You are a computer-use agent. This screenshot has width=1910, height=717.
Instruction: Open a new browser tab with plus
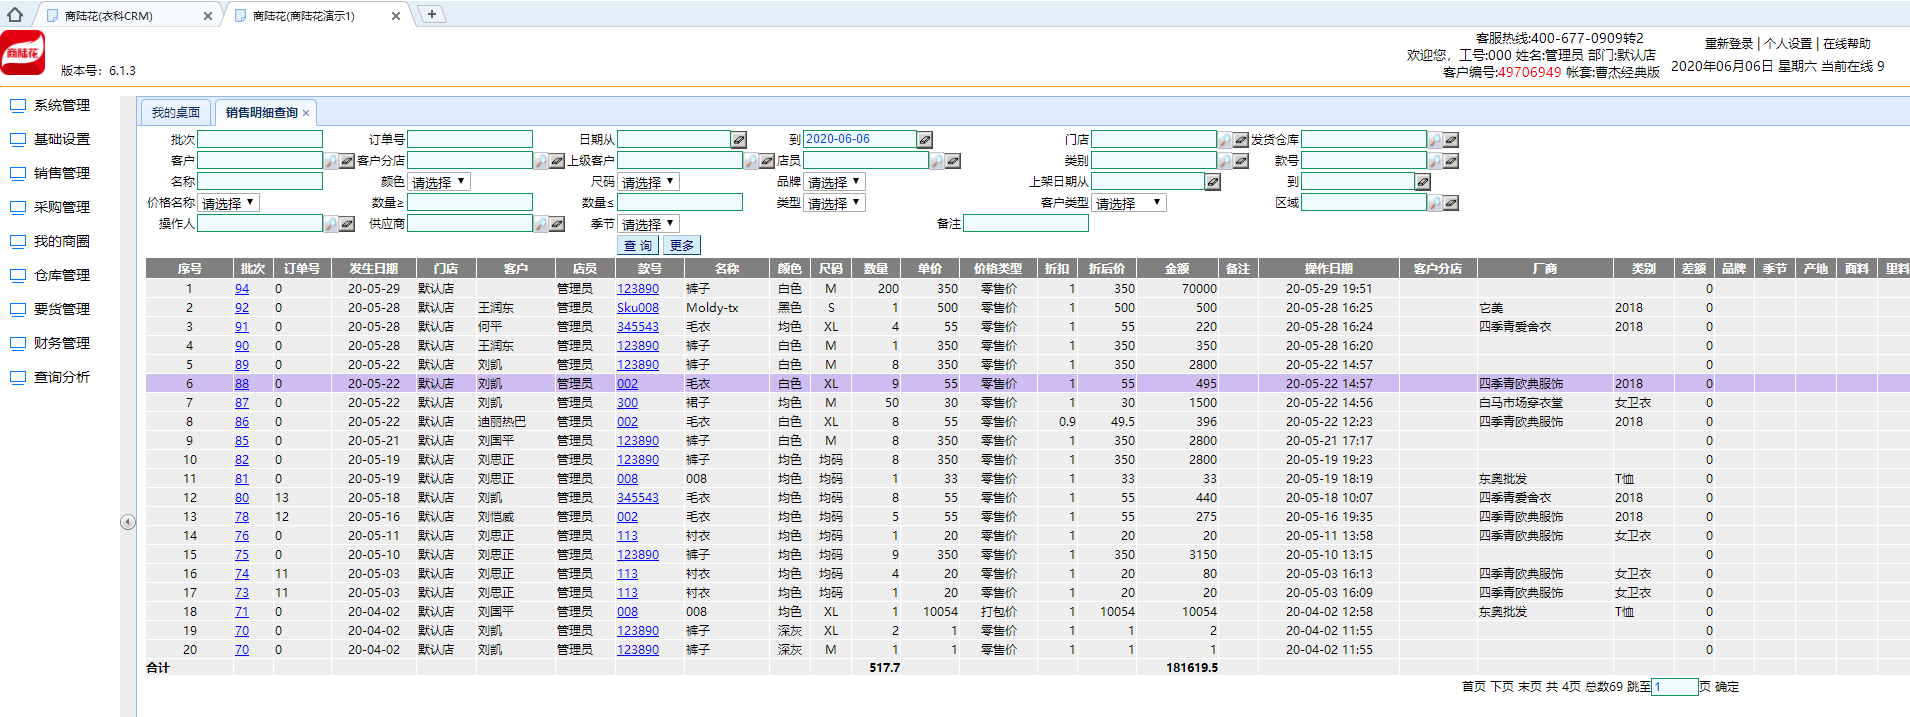[x=431, y=14]
